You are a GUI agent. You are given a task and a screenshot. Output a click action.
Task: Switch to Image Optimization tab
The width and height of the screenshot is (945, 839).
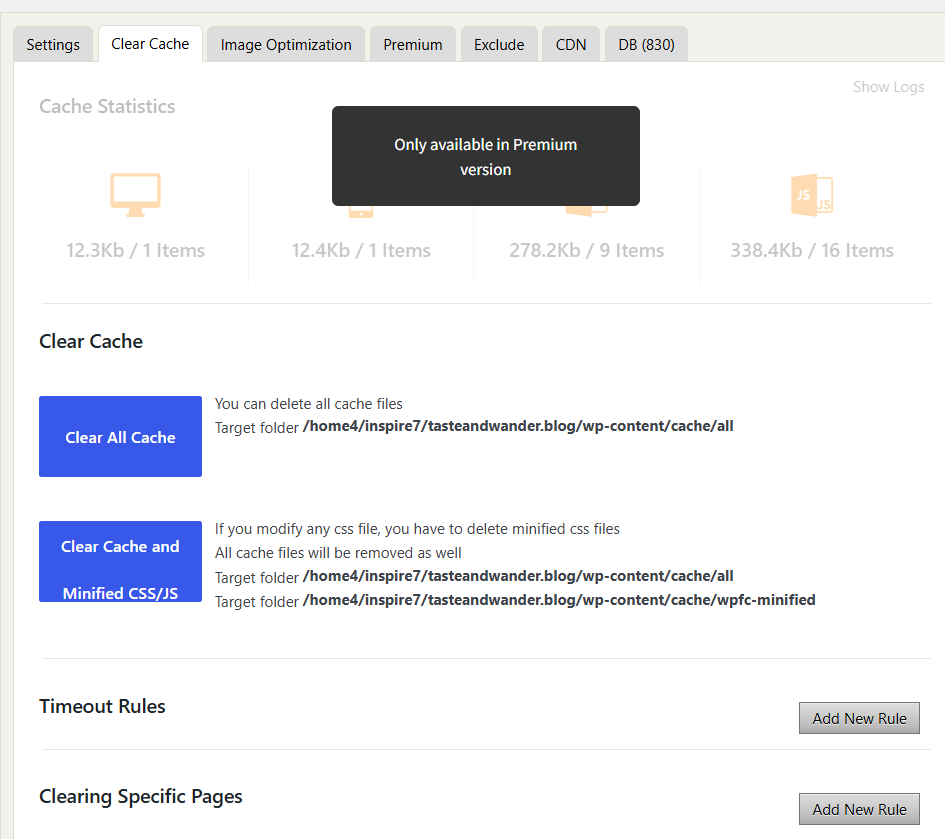(x=286, y=45)
